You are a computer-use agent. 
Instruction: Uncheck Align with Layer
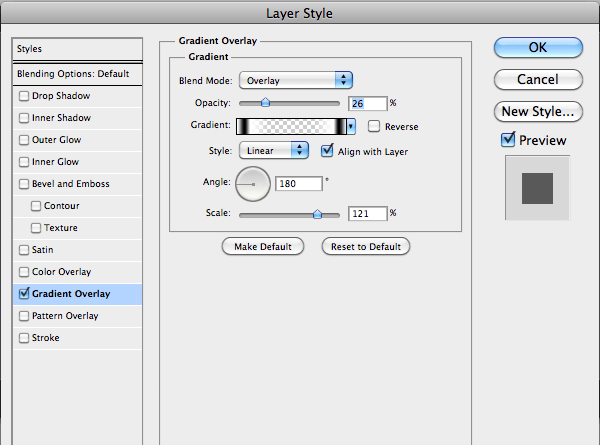[327, 151]
